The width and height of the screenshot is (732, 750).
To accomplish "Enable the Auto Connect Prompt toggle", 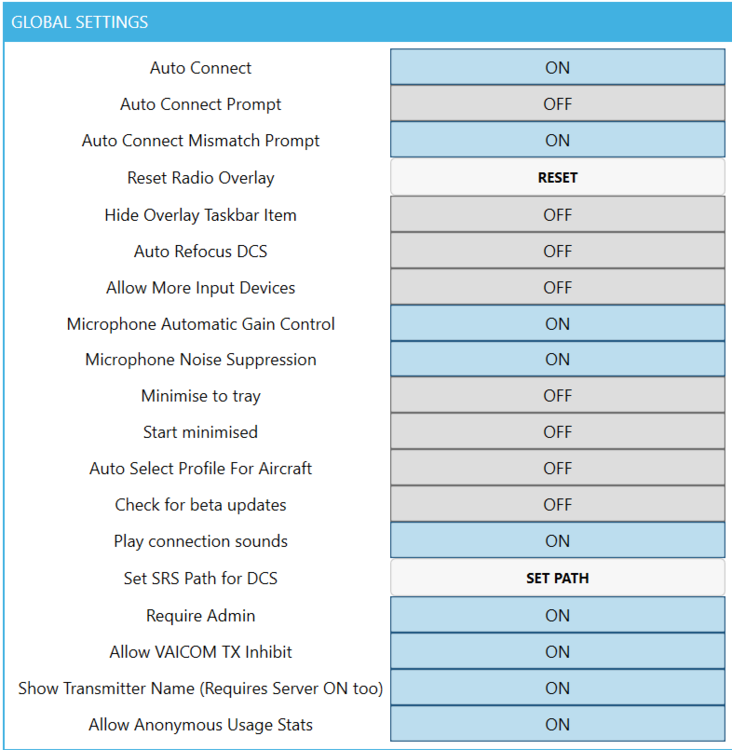I will coord(557,104).
